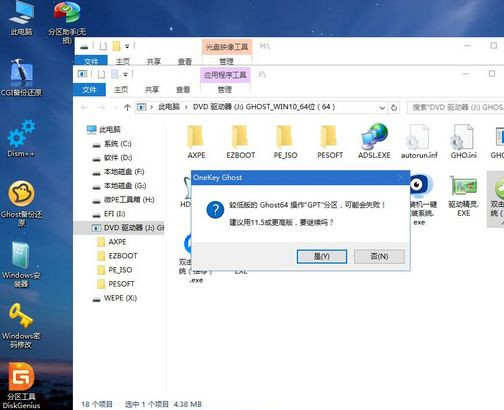Click 否(N) to cancel Ghost
The height and width of the screenshot is (410, 504).
[379, 256]
